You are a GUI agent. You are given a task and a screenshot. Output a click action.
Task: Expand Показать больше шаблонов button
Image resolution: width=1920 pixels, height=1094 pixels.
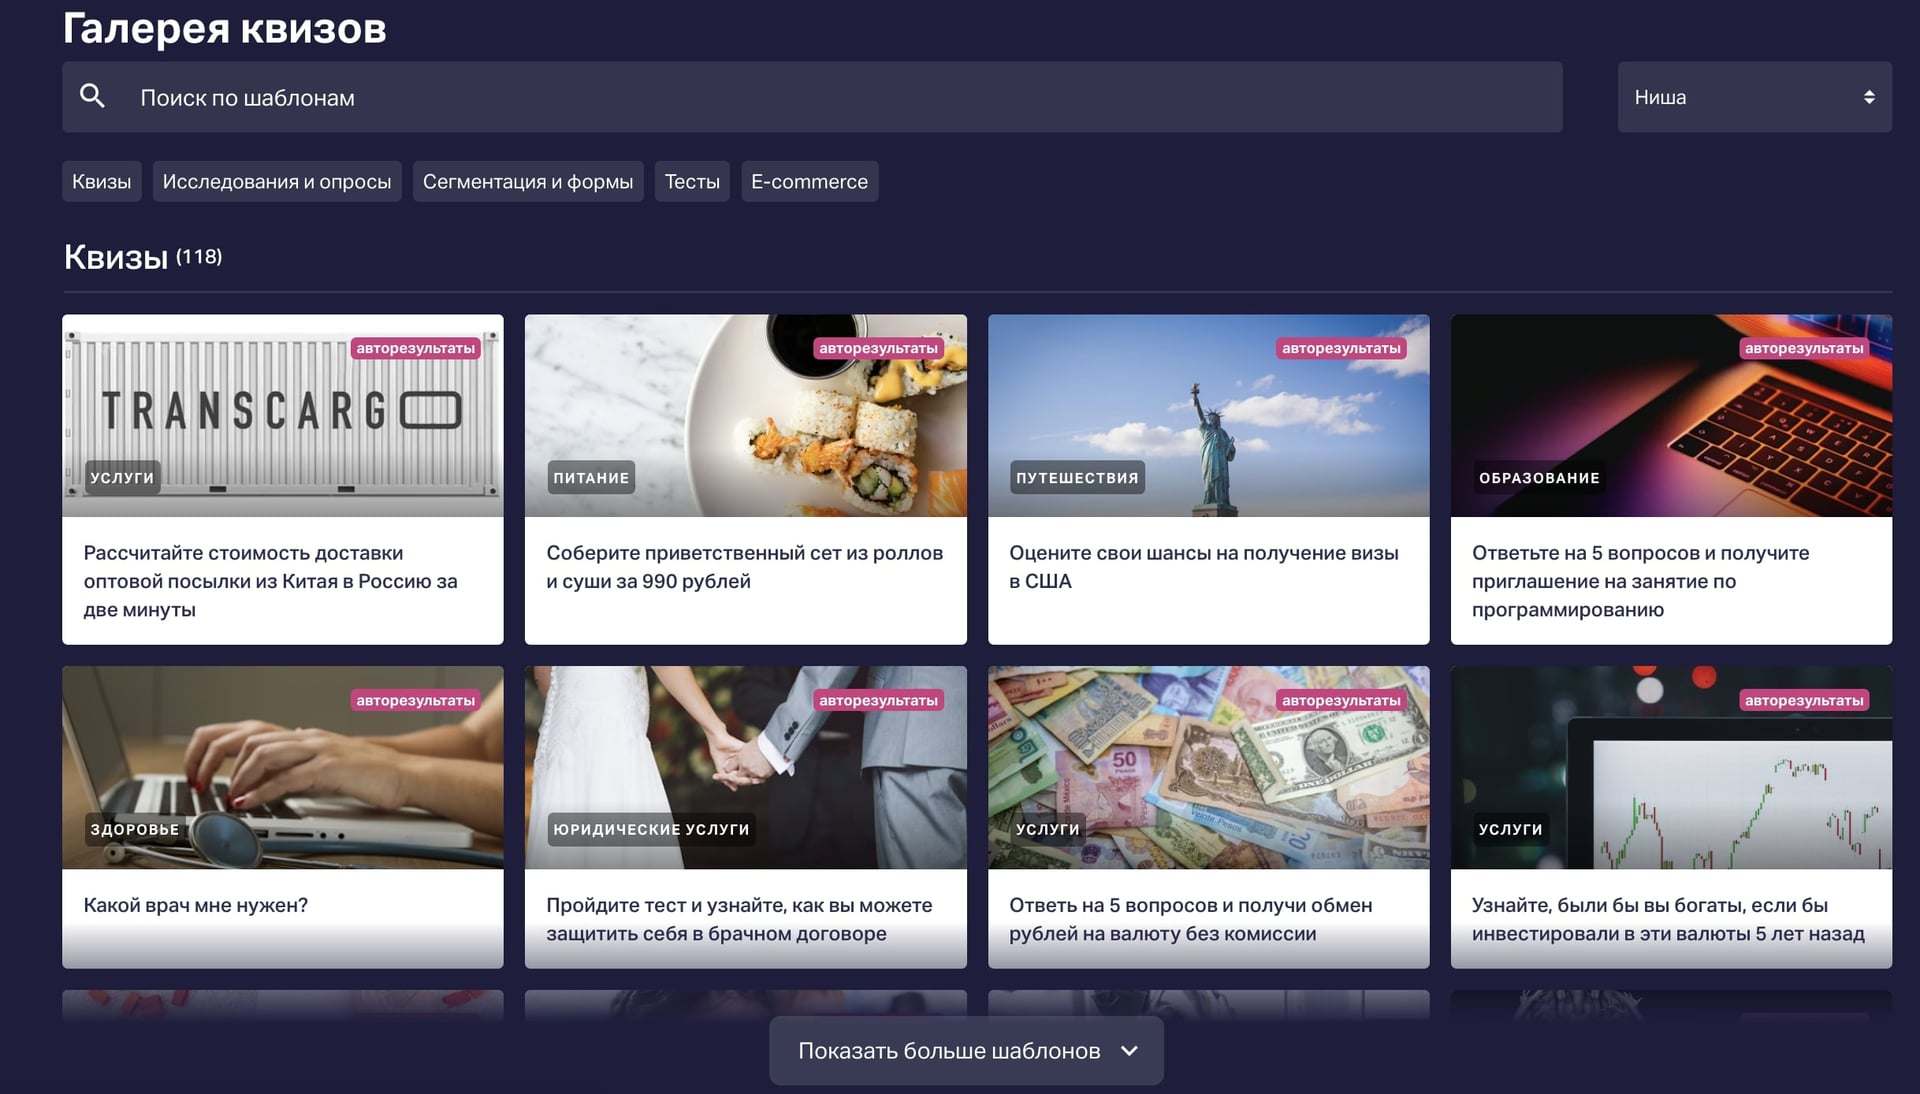coord(948,1050)
